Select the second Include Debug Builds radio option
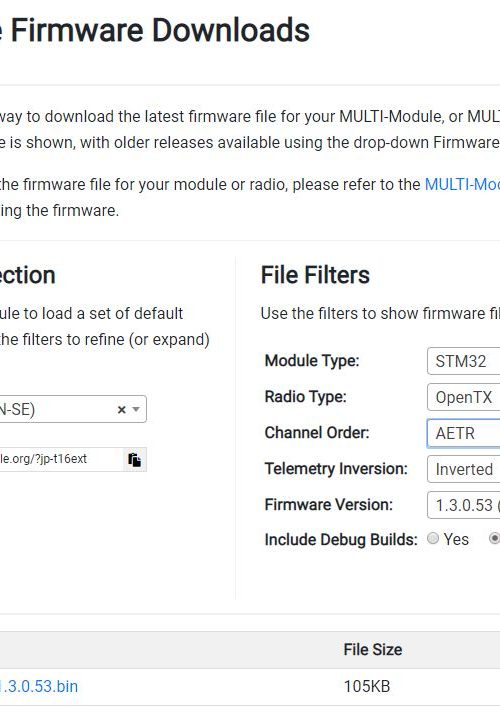The image size is (500, 725). coord(495,538)
